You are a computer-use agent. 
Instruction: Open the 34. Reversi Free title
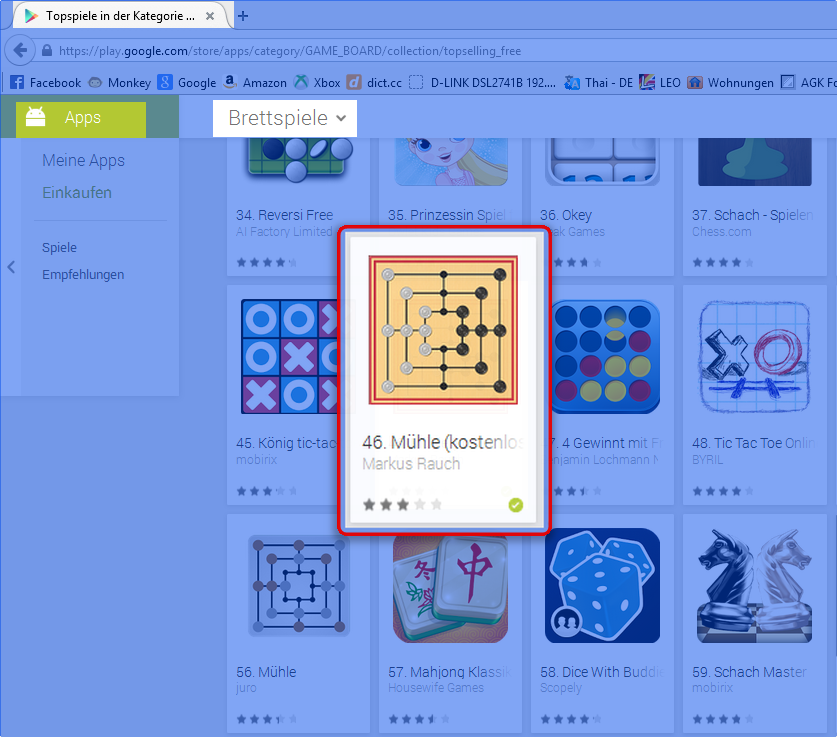coord(285,215)
